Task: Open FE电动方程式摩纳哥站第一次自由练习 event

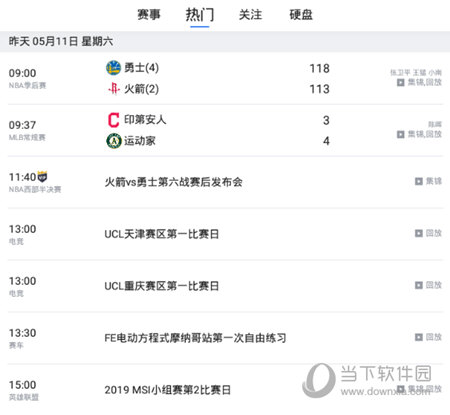Action: click(195, 338)
